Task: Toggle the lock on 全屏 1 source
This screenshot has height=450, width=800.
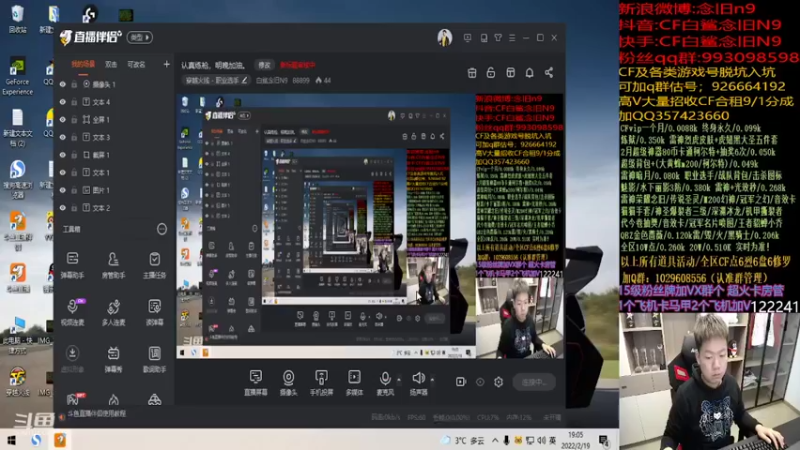Action: coord(74,119)
